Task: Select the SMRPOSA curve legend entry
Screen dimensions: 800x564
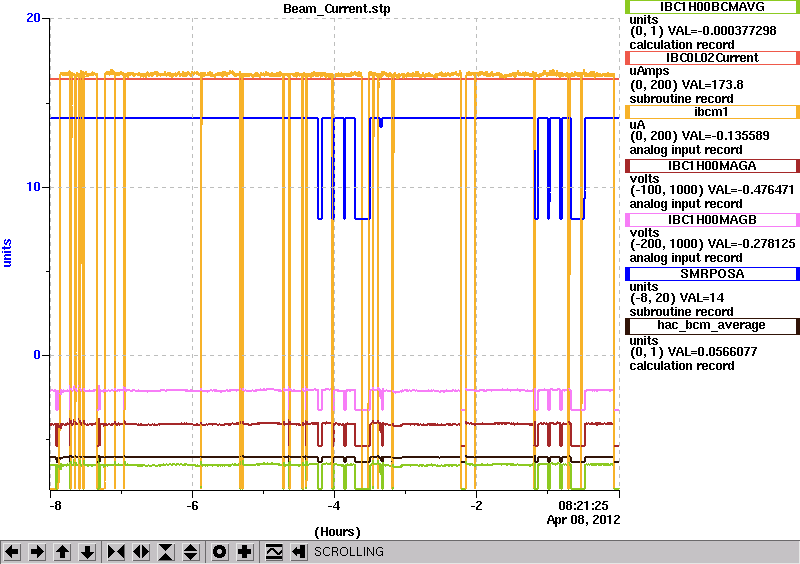Action: coord(712,274)
